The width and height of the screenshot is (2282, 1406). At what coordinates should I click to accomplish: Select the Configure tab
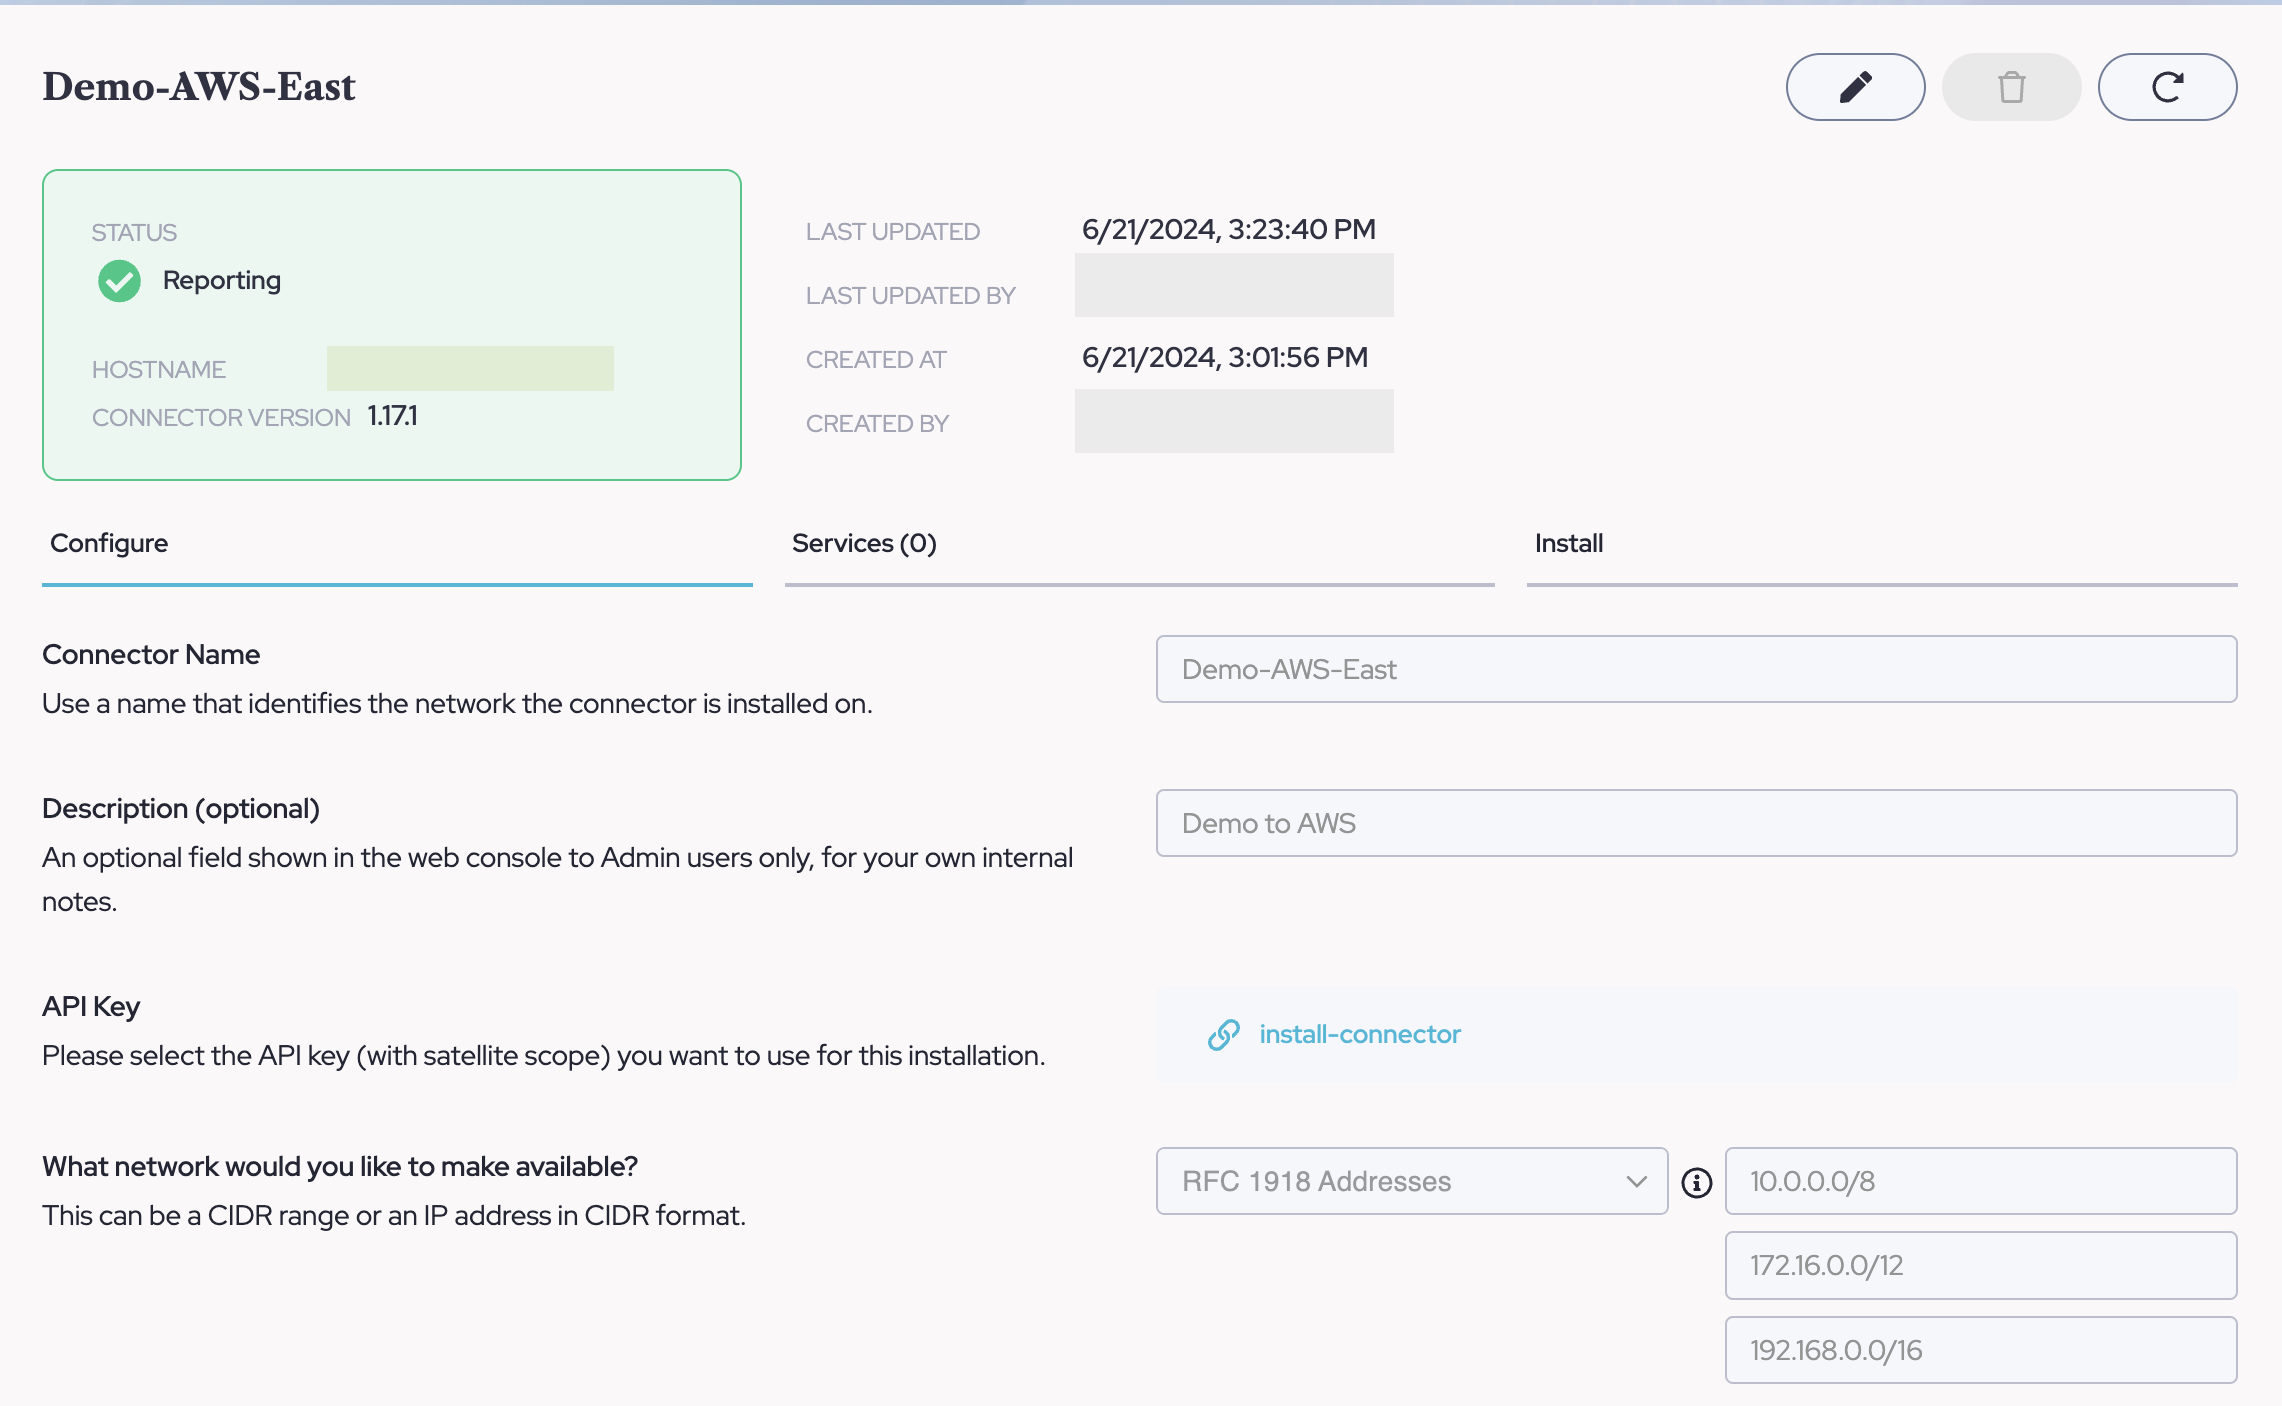point(109,543)
